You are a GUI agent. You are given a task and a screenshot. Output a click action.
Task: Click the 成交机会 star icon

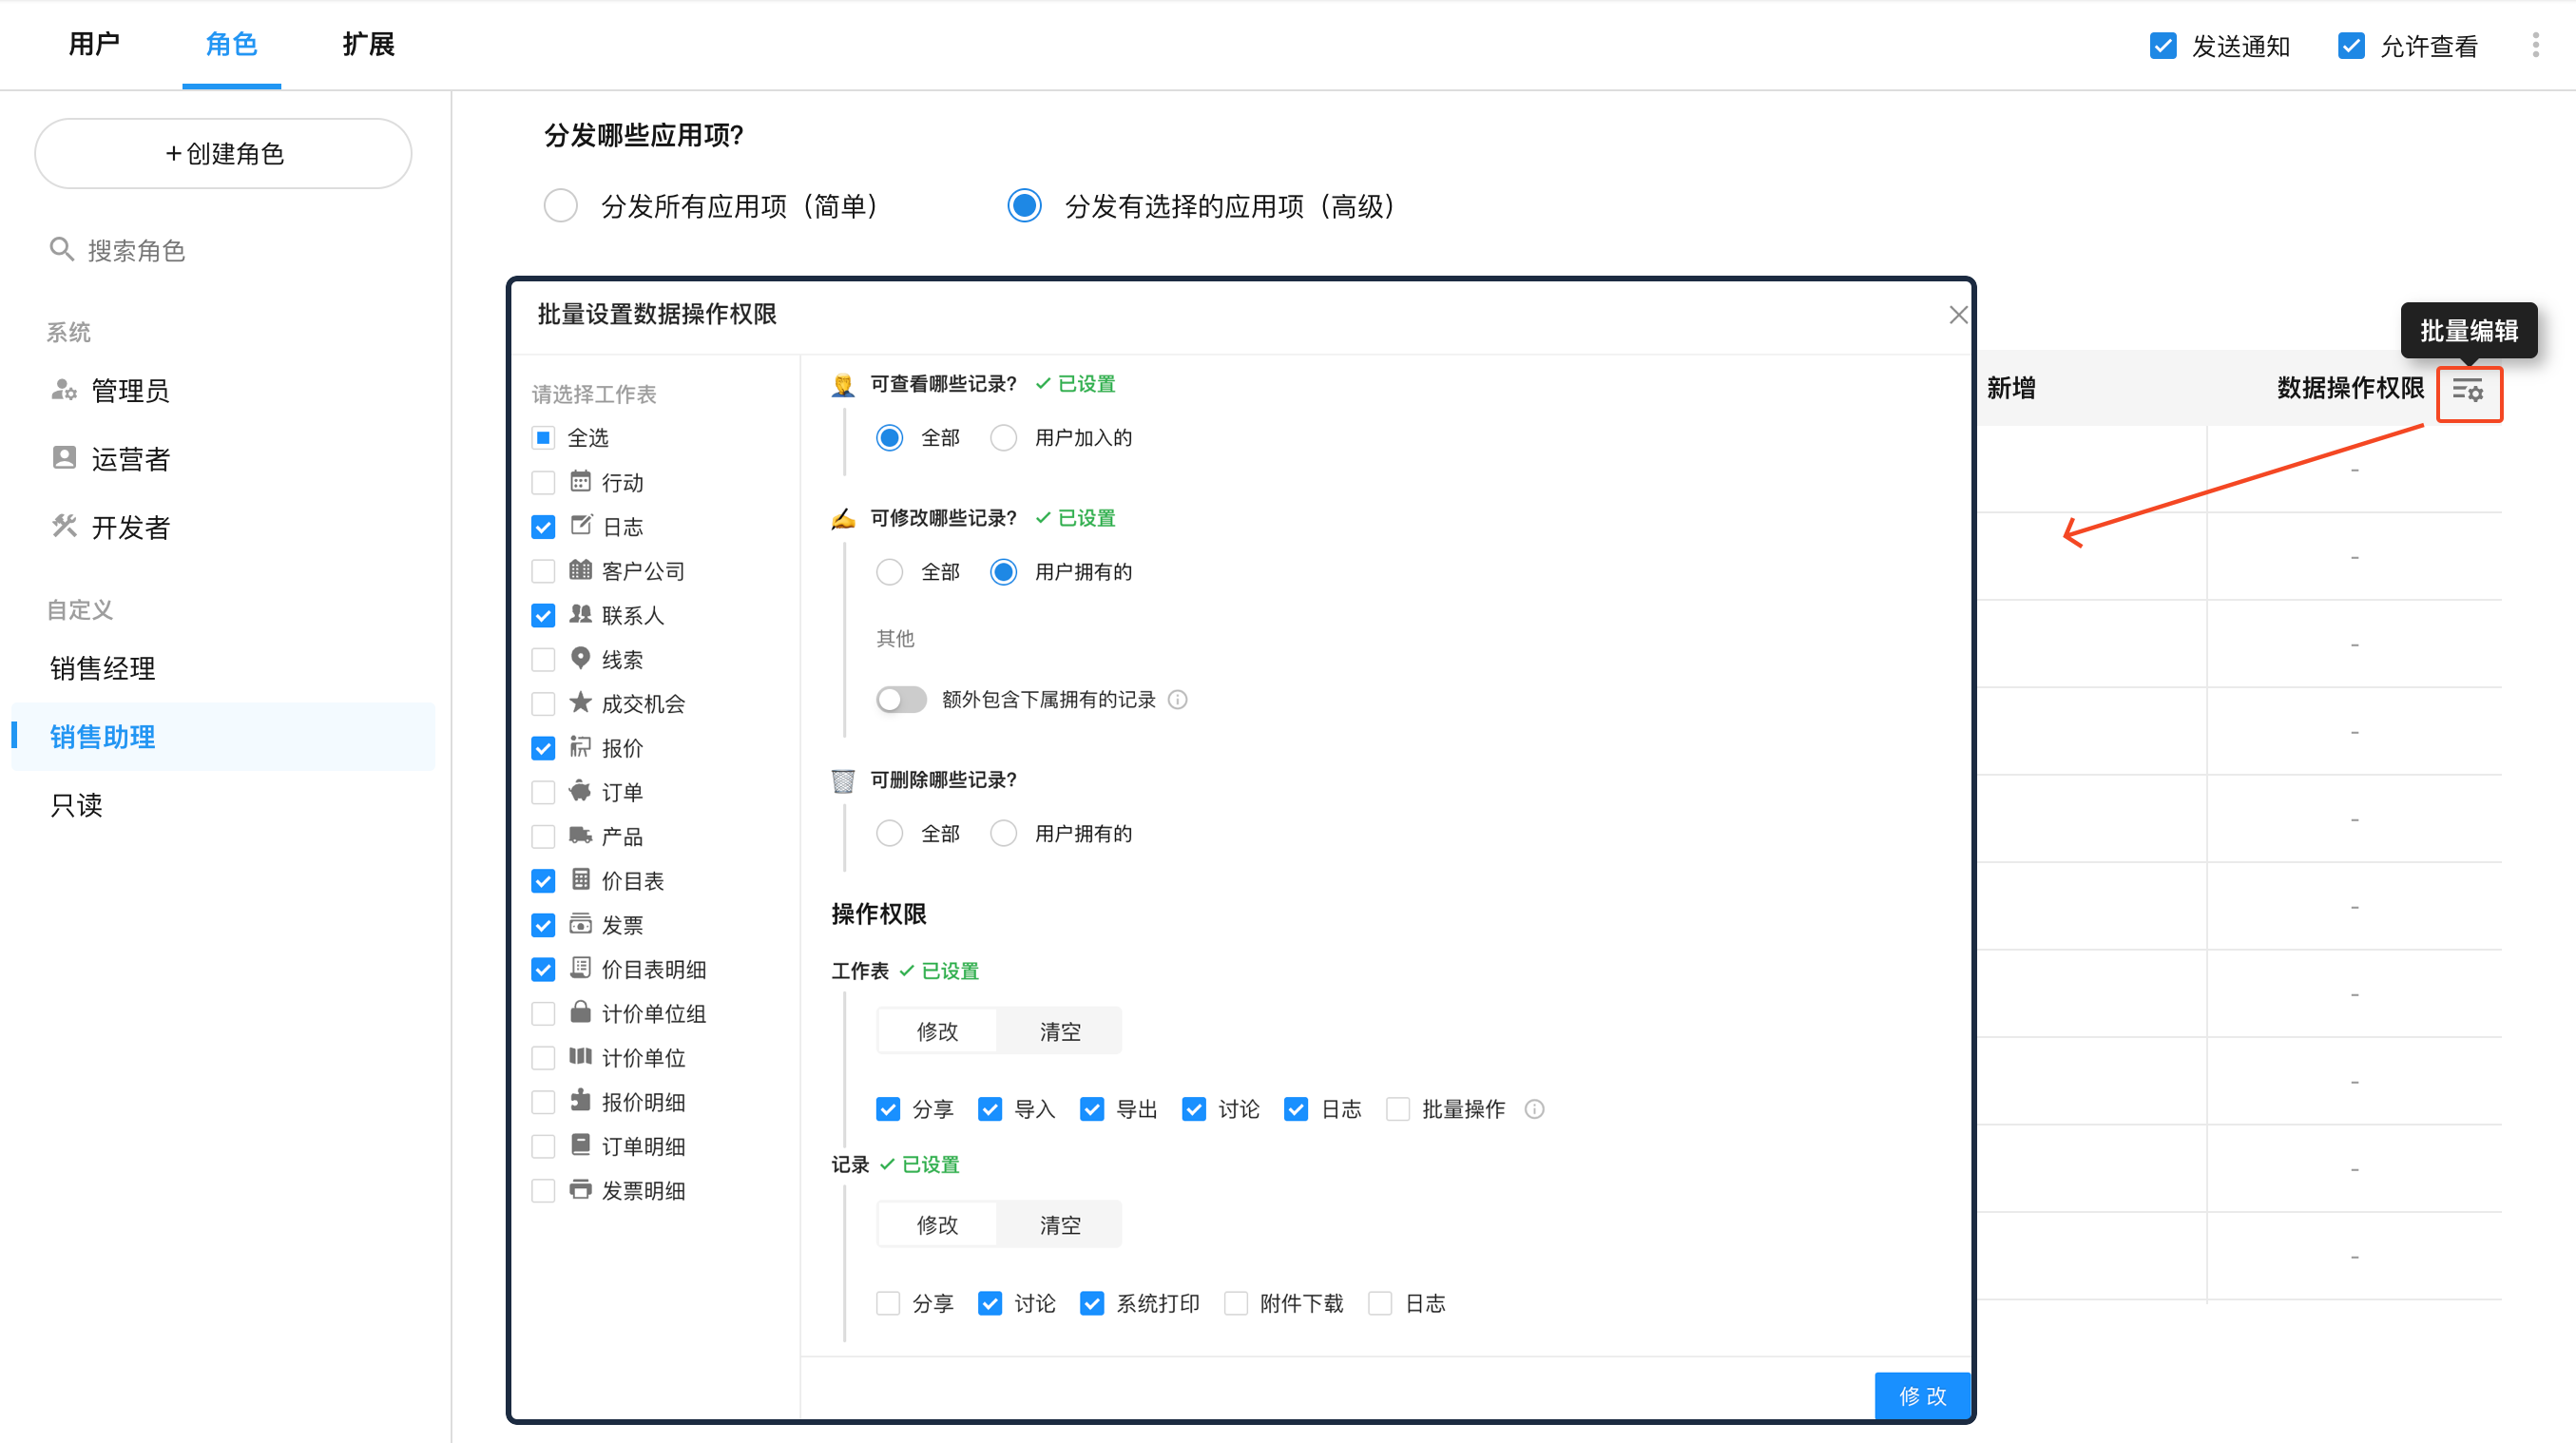[x=580, y=702]
